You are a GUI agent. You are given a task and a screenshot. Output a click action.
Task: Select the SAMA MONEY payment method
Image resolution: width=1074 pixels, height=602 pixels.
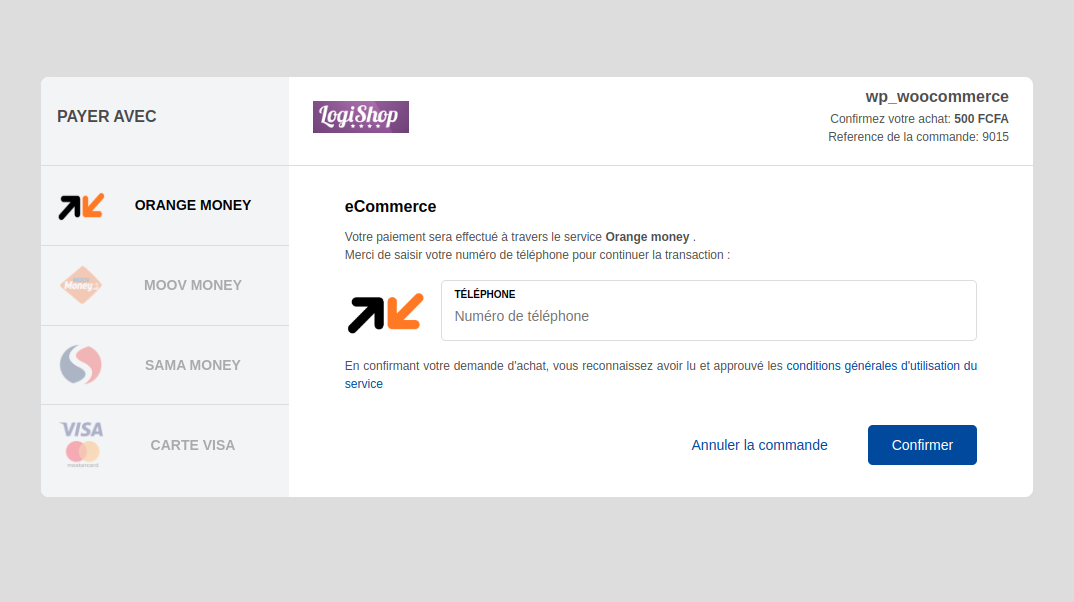click(x=164, y=364)
